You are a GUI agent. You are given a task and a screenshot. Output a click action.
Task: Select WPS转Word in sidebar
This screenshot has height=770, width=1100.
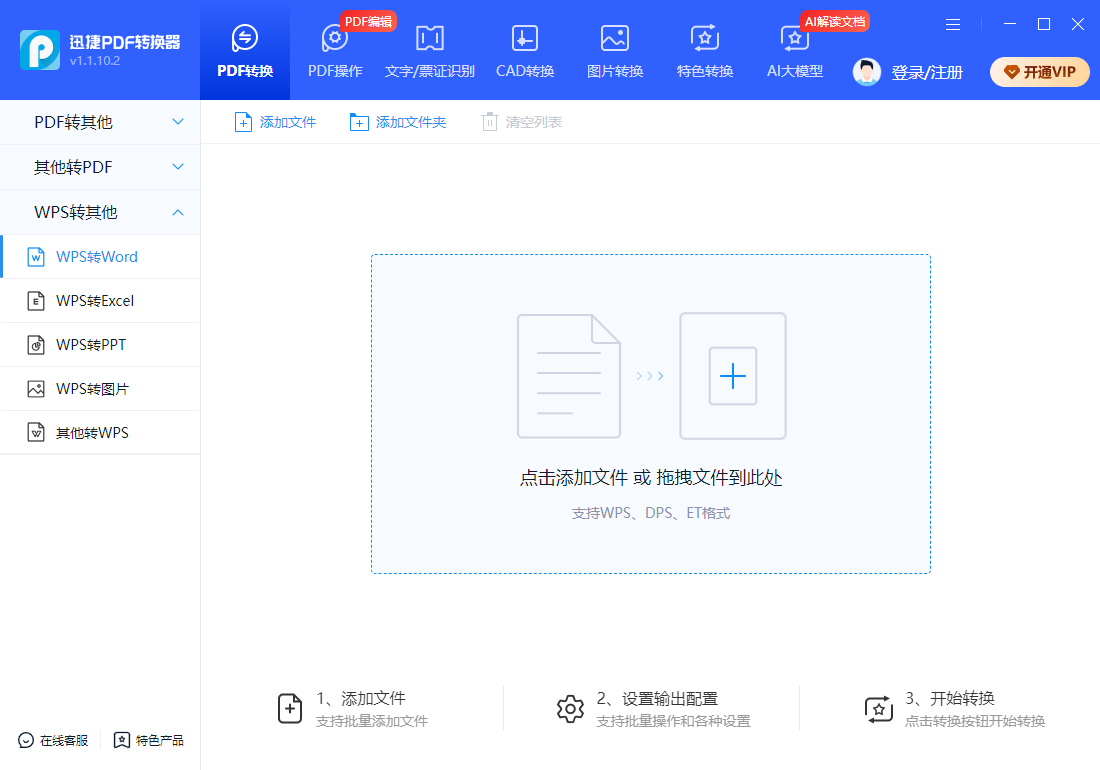coord(100,257)
